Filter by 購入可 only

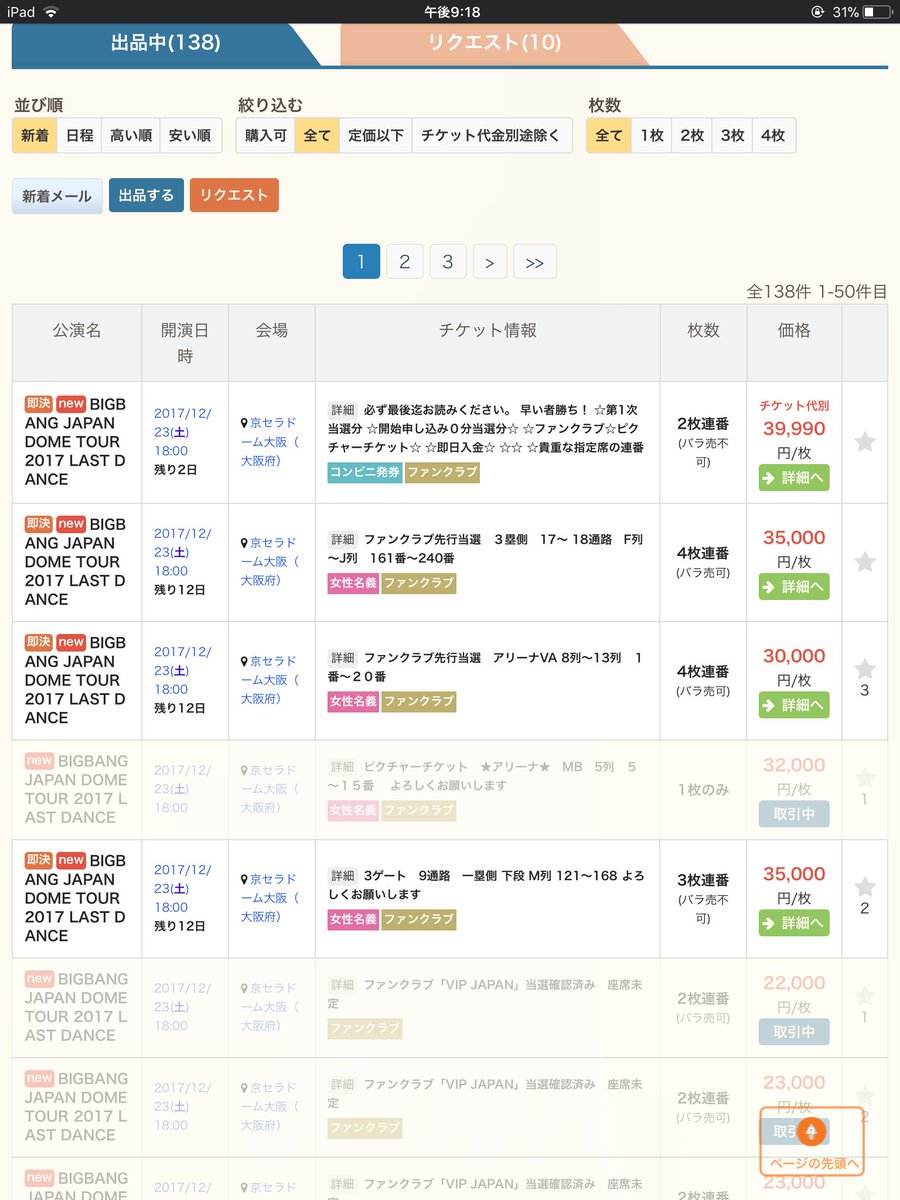(266, 135)
